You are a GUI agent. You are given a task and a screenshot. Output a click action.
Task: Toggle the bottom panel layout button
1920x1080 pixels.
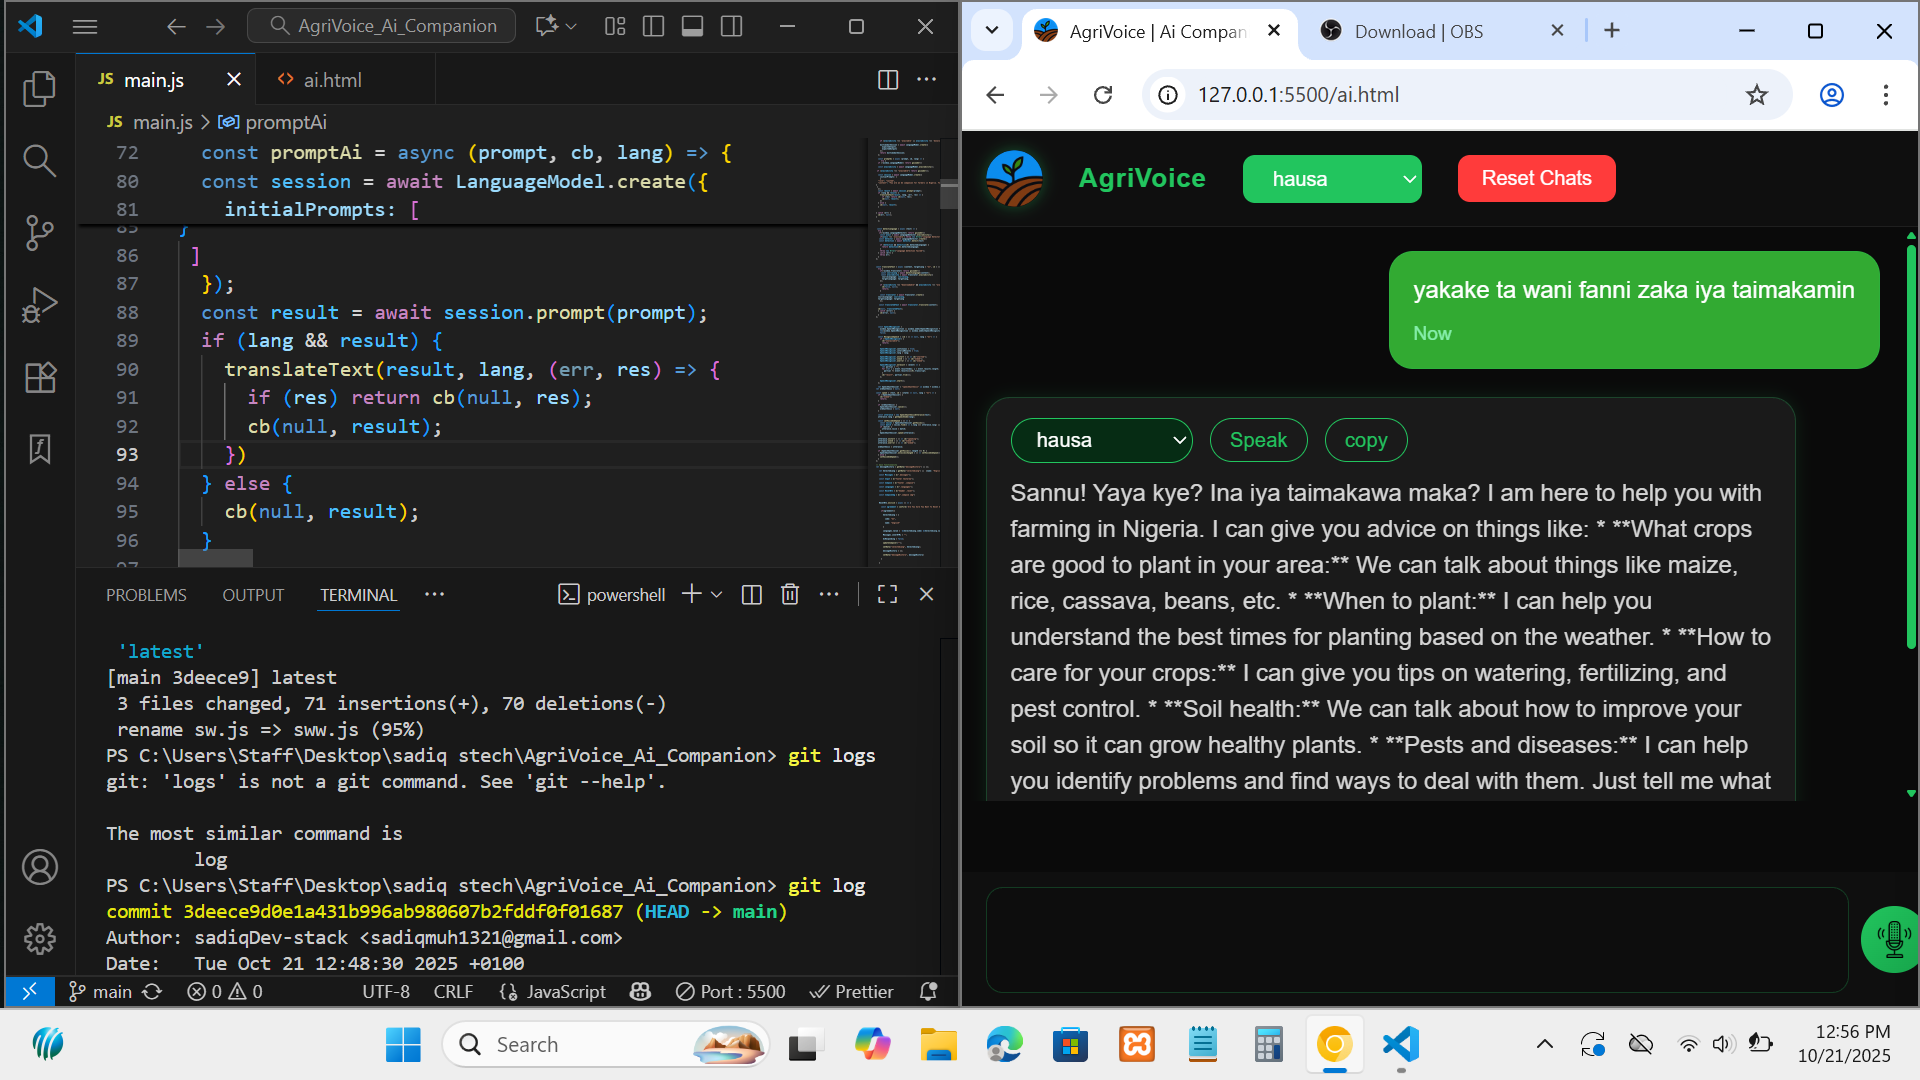[692, 27]
